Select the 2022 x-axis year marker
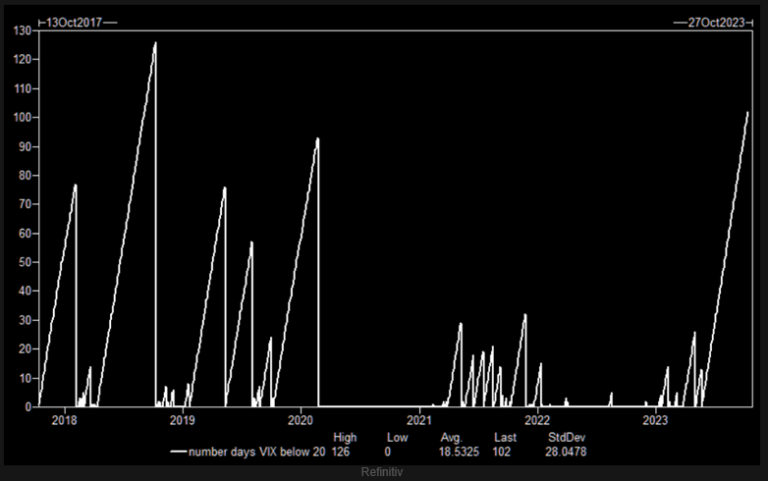 pyautogui.click(x=537, y=421)
